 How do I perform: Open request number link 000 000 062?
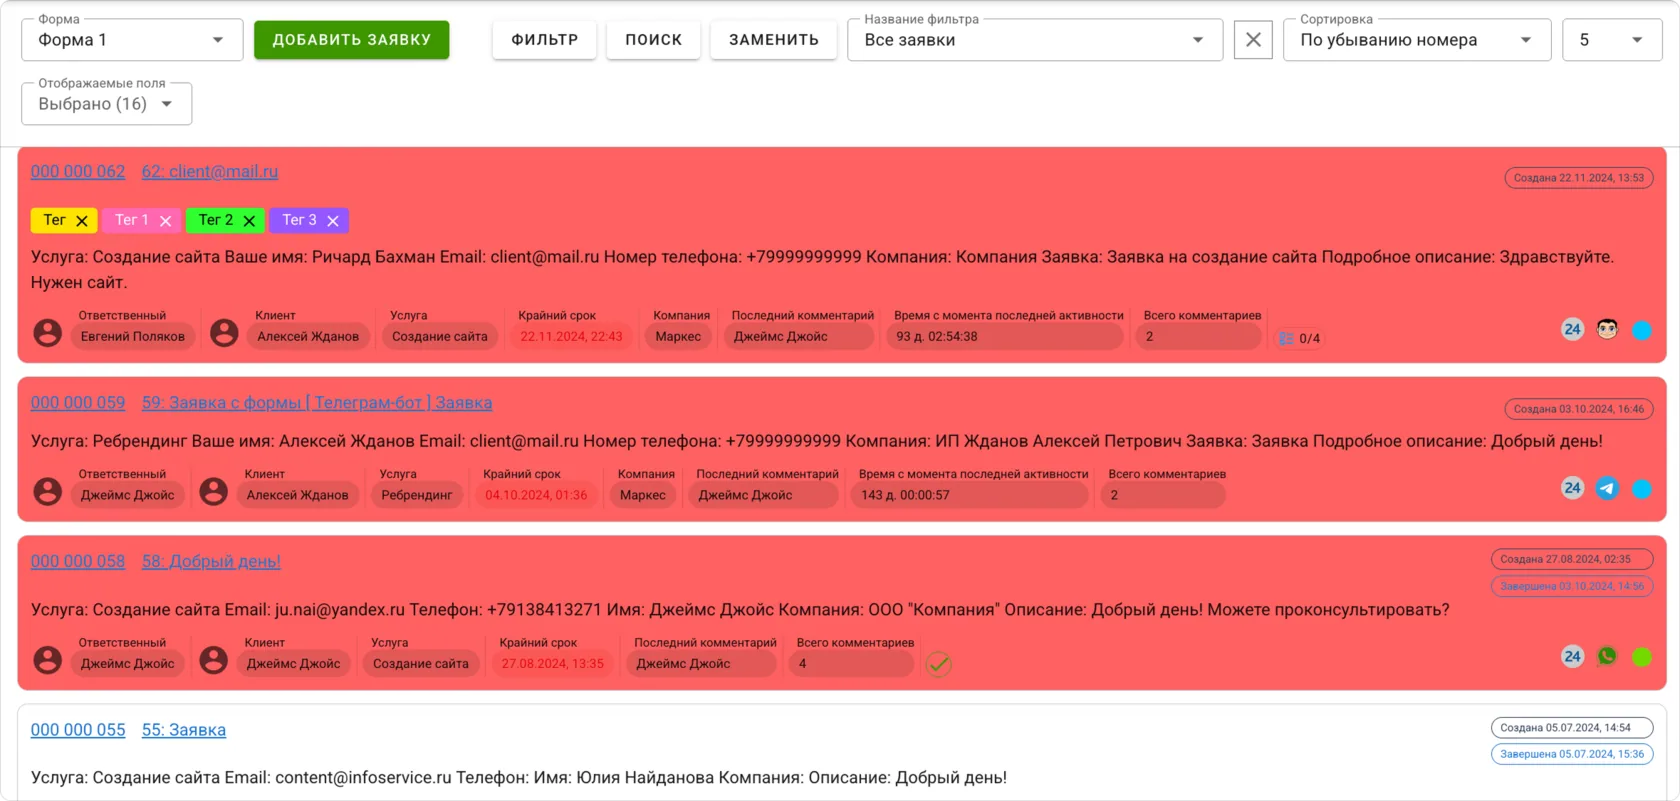[78, 171]
